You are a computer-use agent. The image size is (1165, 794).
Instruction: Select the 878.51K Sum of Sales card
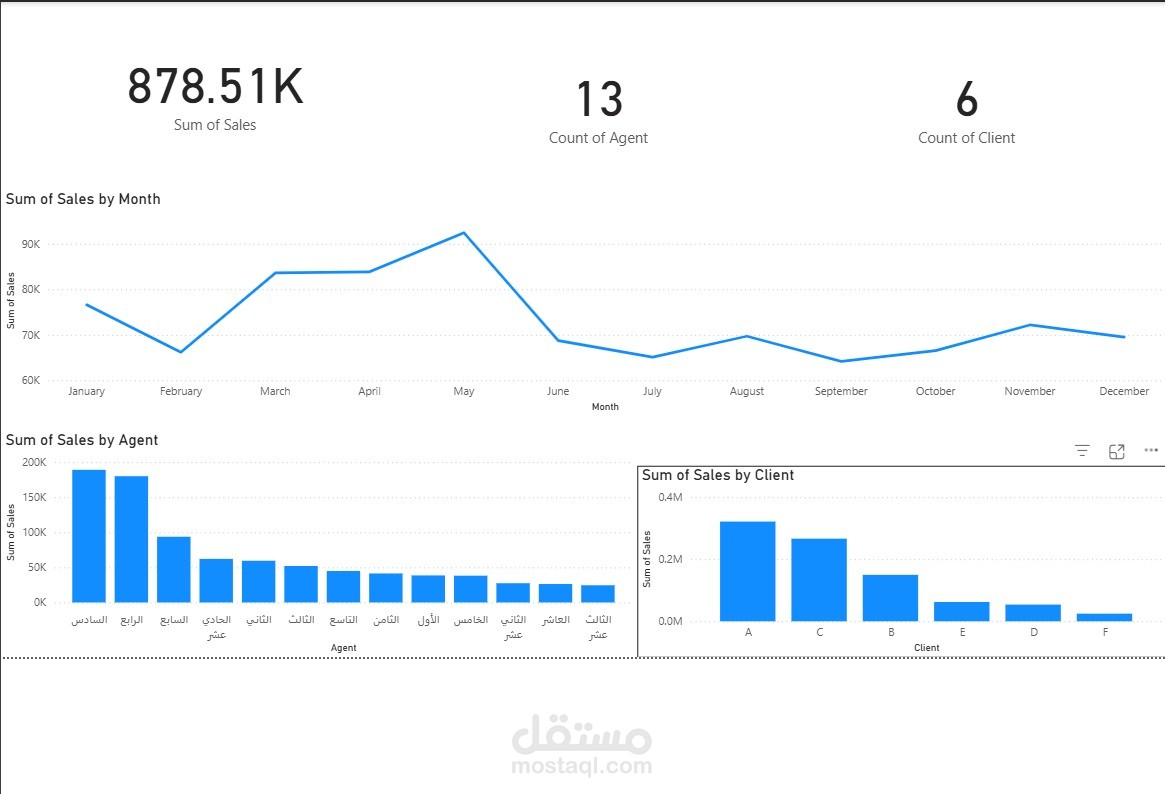click(x=215, y=97)
